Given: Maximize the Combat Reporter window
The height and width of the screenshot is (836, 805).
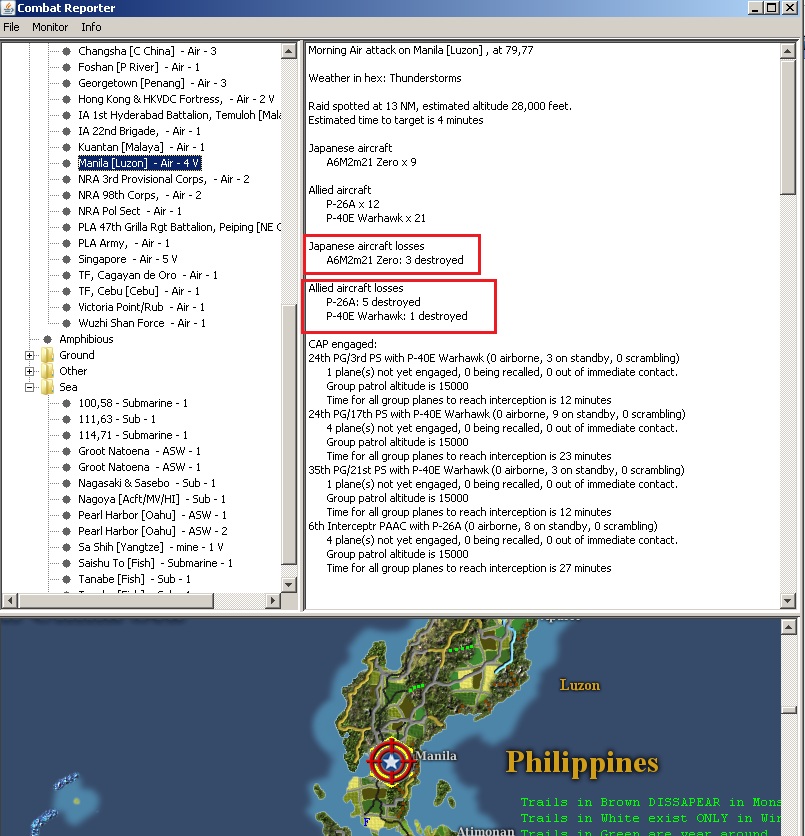Looking at the screenshot, I should [772, 7].
